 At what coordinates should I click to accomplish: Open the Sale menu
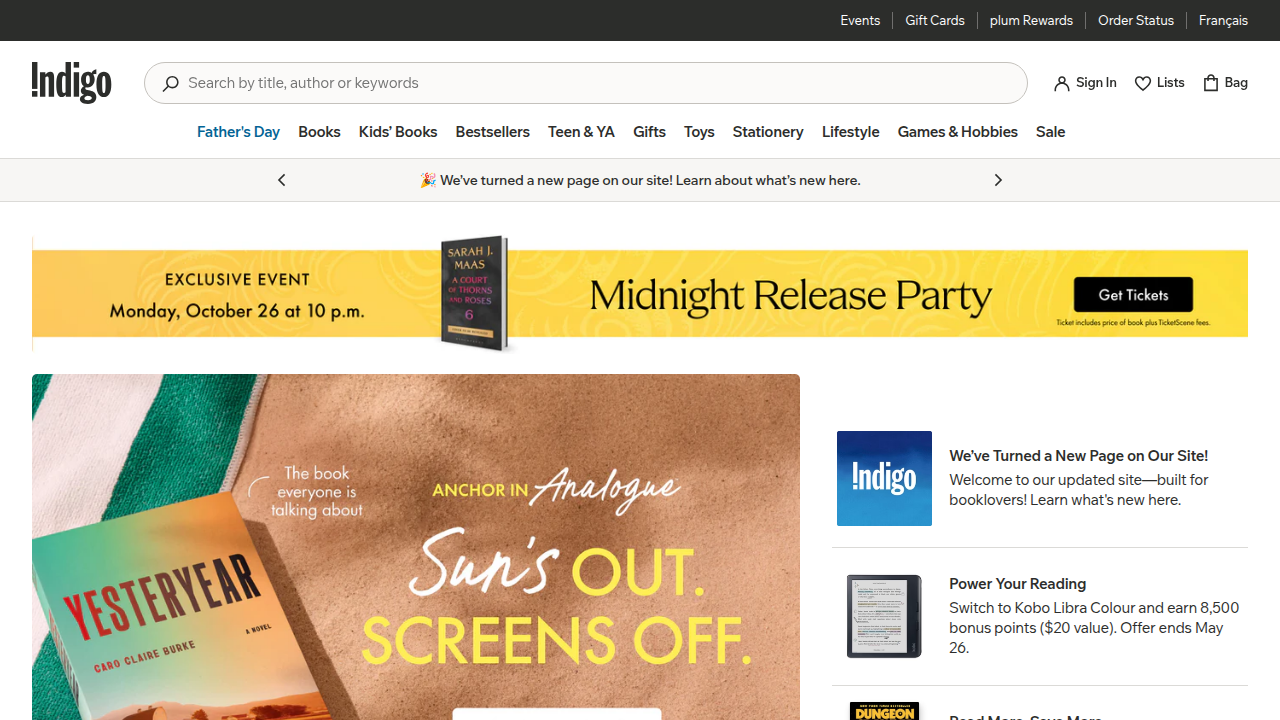tap(1050, 132)
